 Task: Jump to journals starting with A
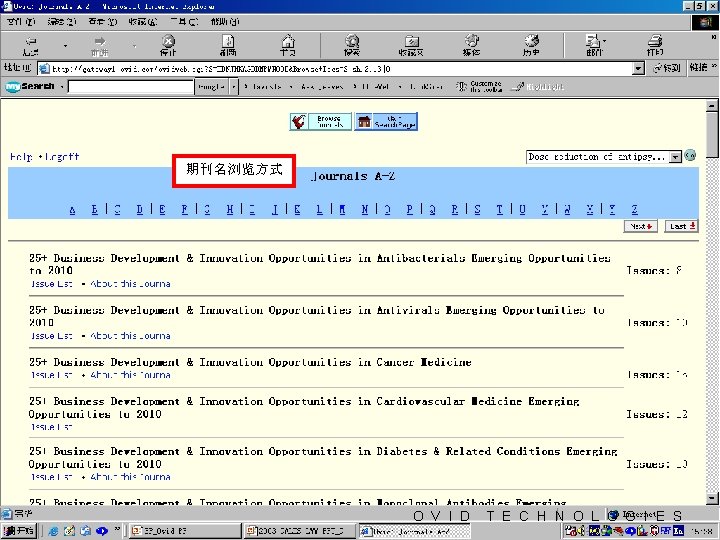[73, 210]
